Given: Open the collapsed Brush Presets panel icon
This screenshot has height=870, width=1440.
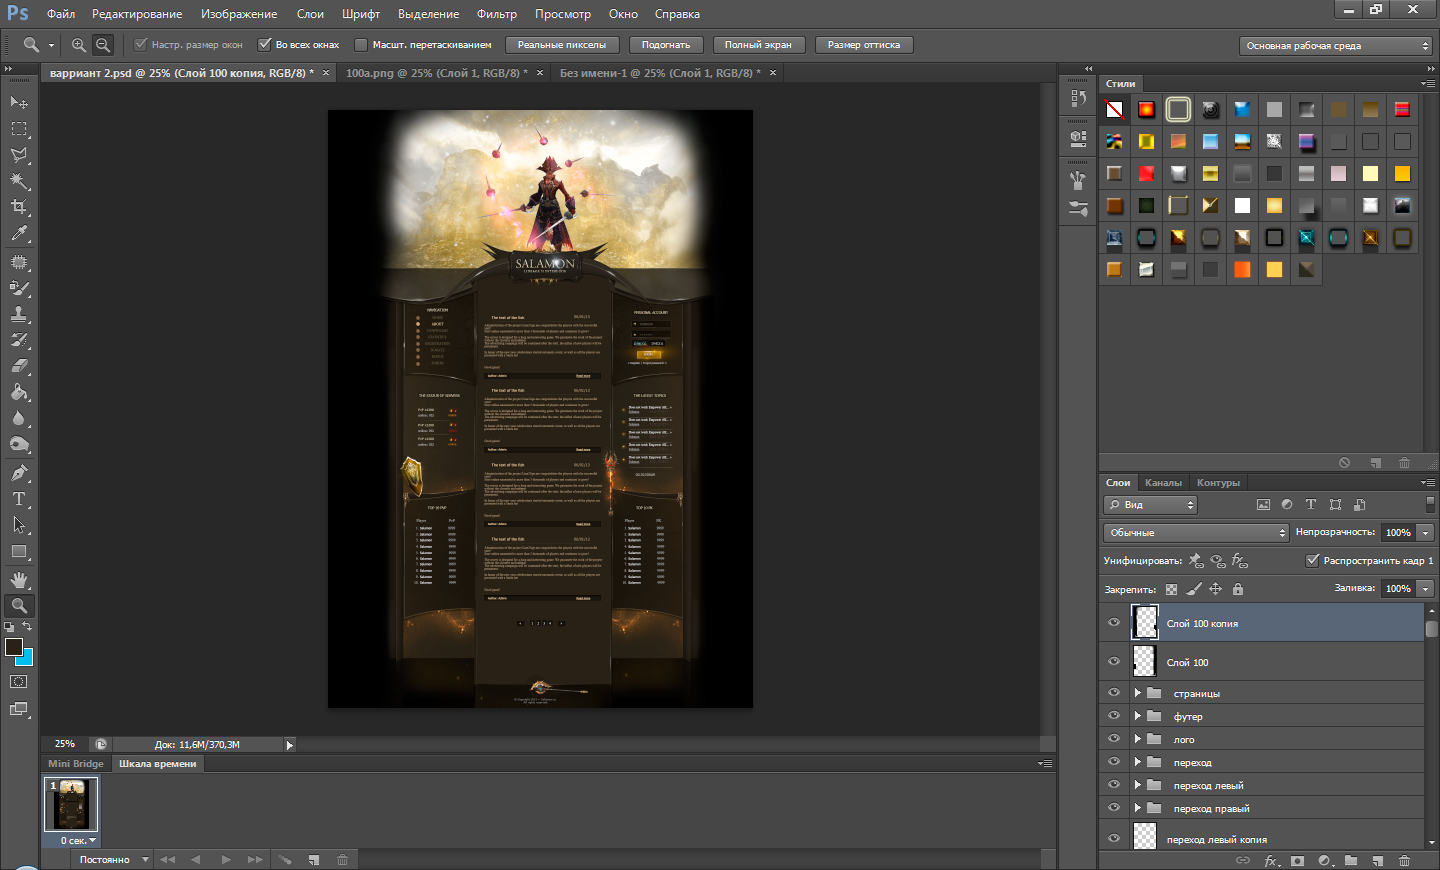Looking at the screenshot, I should click(x=1078, y=209).
